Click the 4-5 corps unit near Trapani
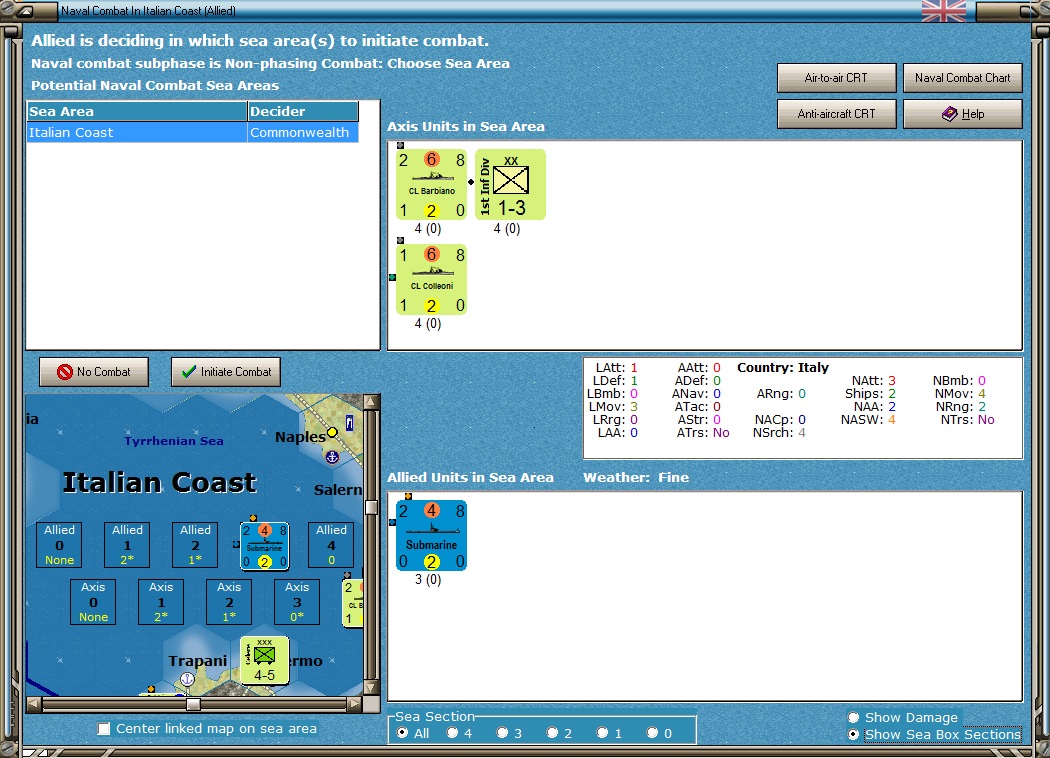 (265, 660)
